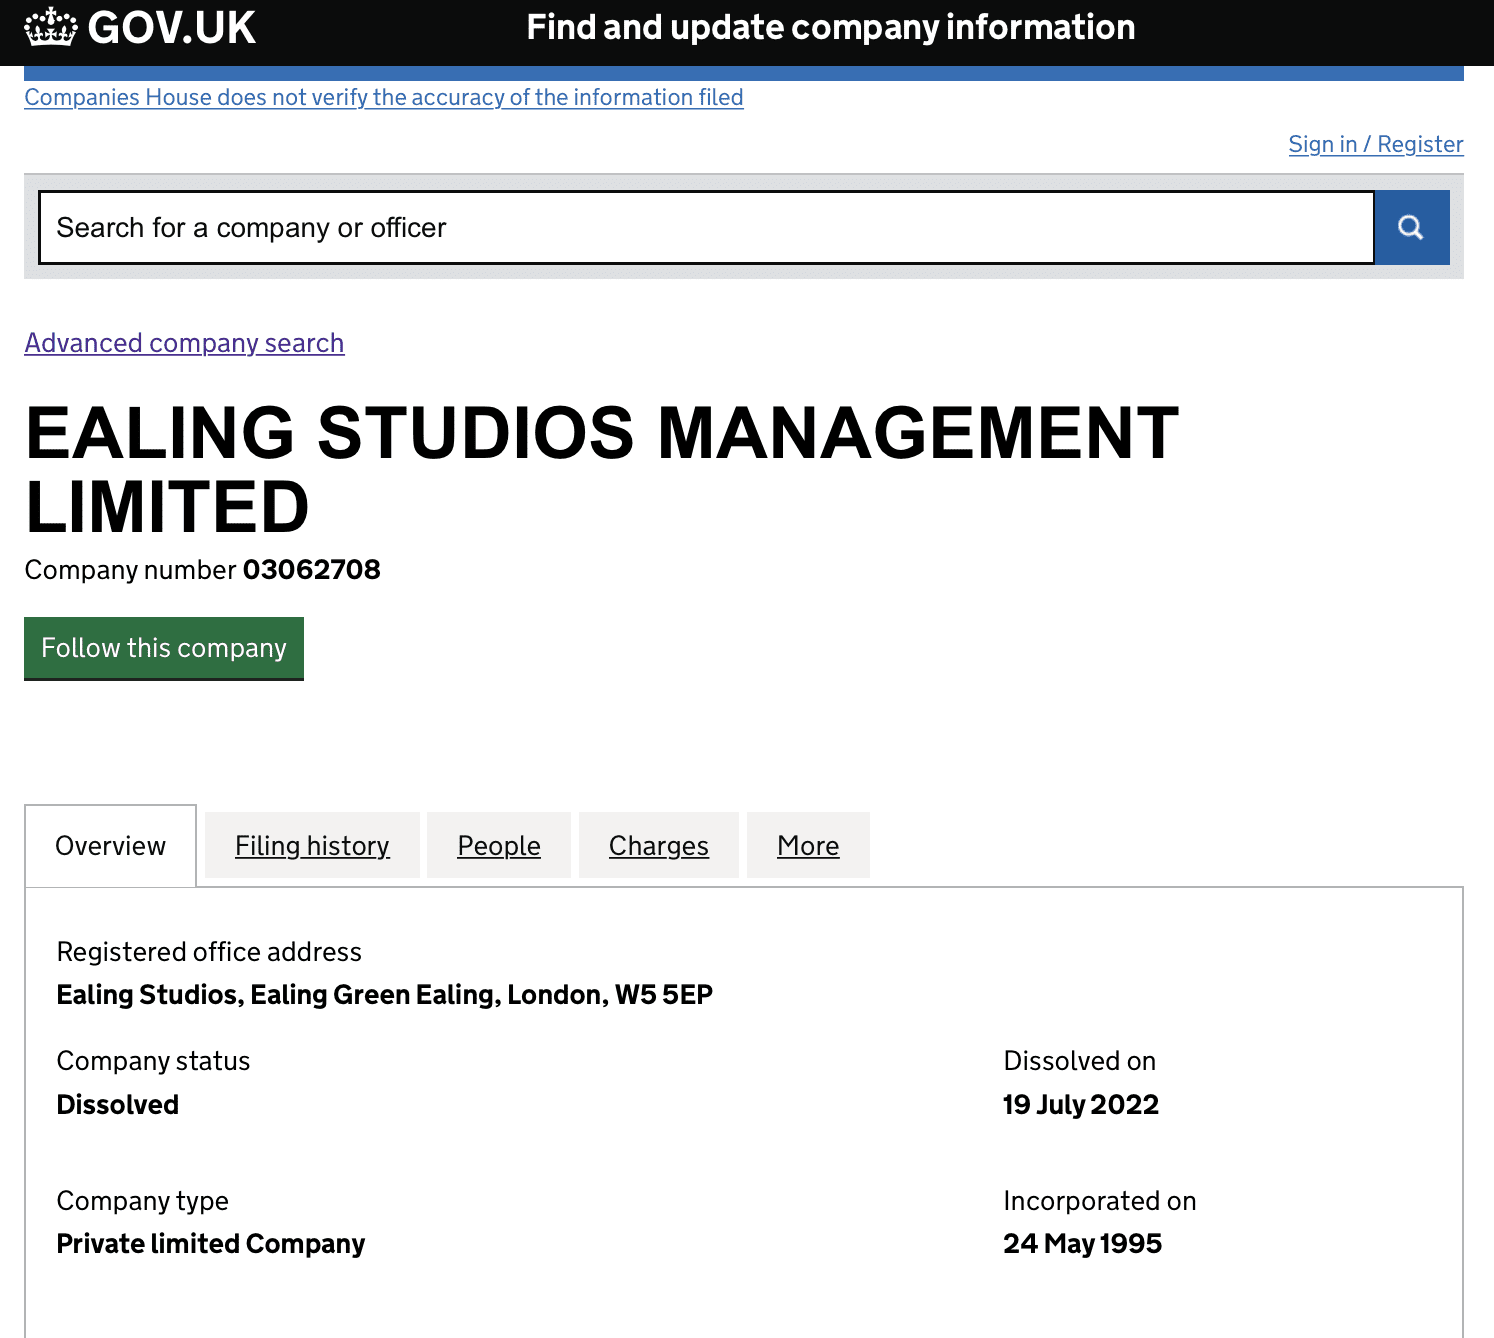The height and width of the screenshot is (1338, 1494).
Task: Click the GOV.UK crown logo
Action: point(51,27)
